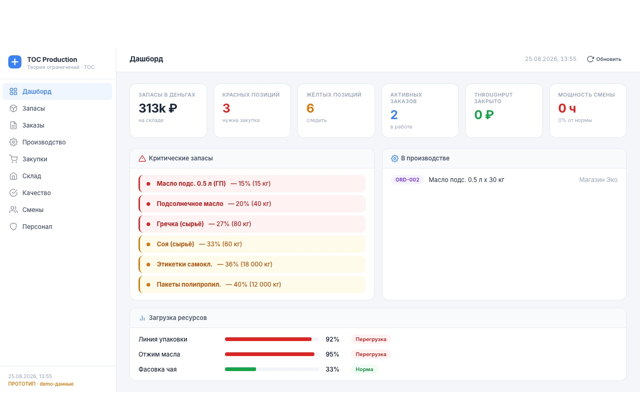Click the Перегрузка badge for Линия упаковки
The width and height of the screenshot is (640, 400).
(371, 339)
